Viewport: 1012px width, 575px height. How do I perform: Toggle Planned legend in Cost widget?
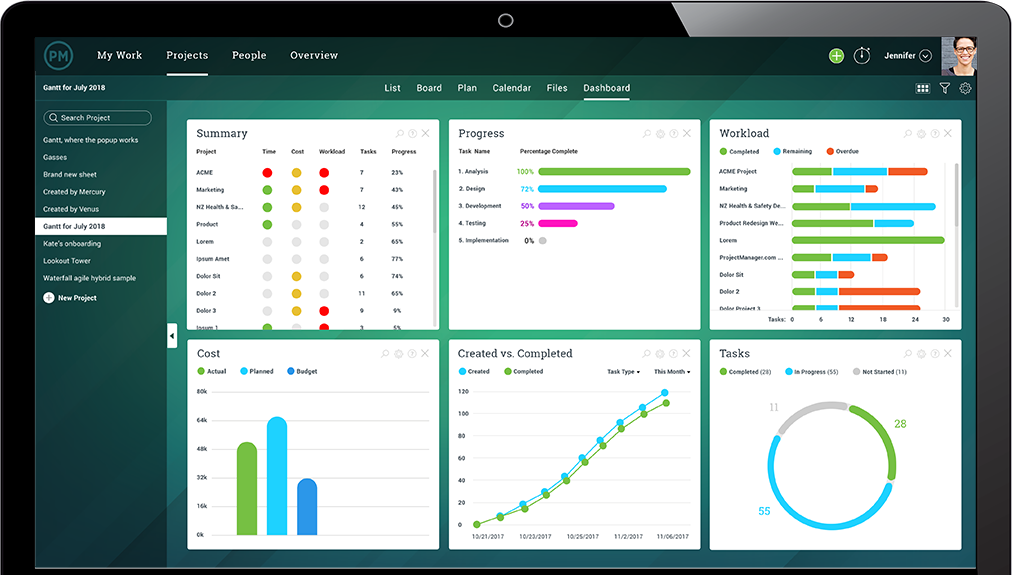coord(257,372)
